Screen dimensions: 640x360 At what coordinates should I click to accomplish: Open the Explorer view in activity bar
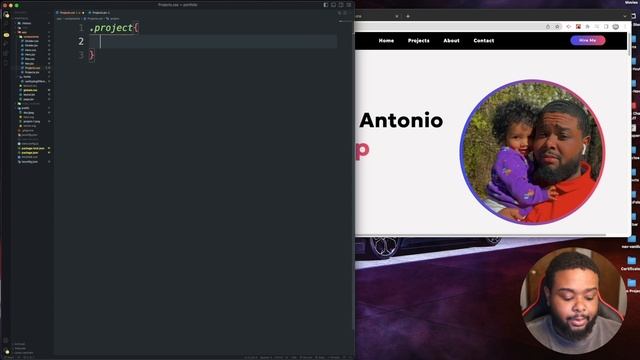click(x=6, y=15)
